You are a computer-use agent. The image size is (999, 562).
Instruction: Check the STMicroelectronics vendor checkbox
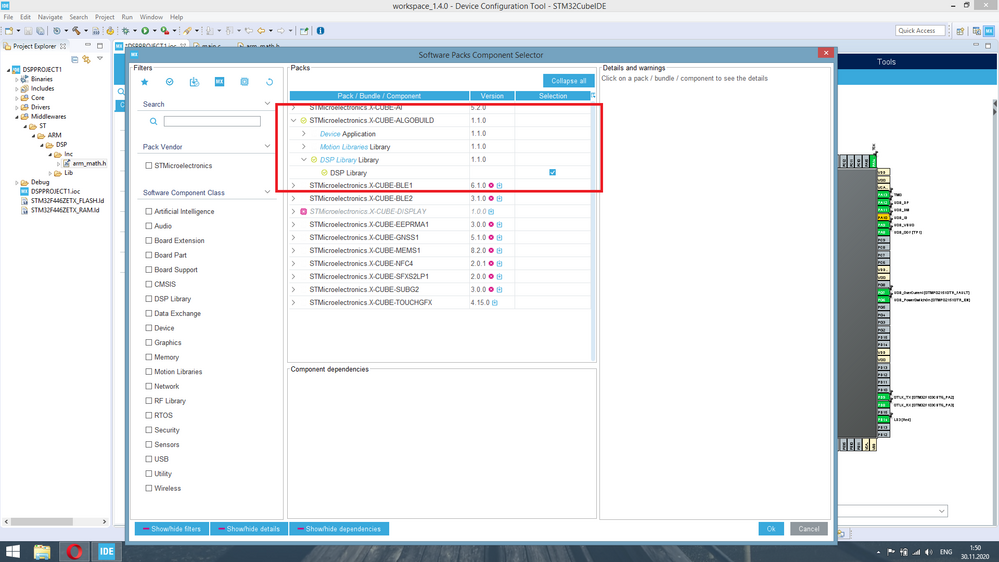[x=148, y=166]
